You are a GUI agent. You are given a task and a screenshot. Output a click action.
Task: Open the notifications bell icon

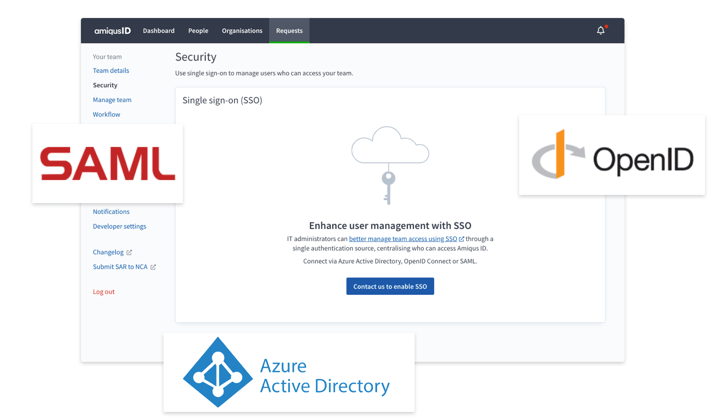pos(601,30)
